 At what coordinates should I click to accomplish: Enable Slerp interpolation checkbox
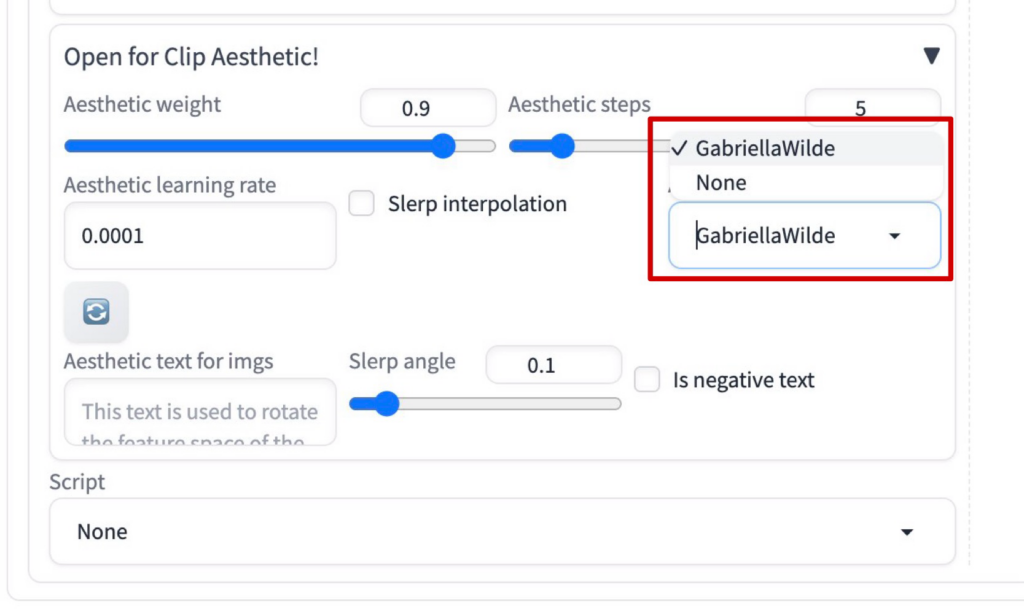[x=361, y=204]
